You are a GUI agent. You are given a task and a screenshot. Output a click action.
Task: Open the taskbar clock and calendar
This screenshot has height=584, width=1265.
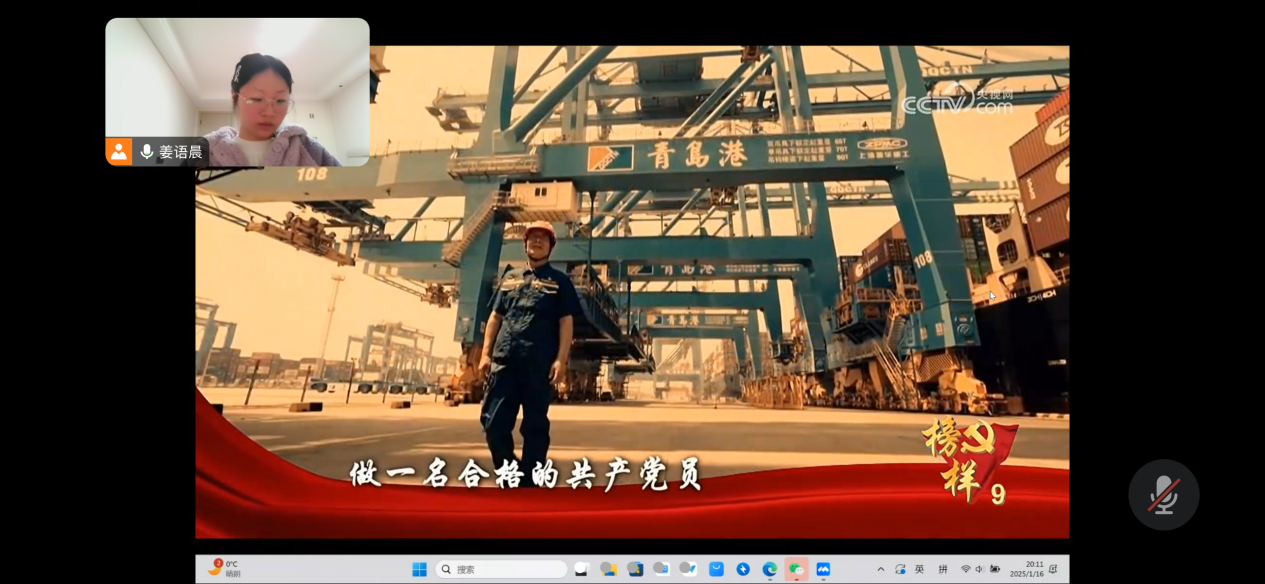(1033, 569)
